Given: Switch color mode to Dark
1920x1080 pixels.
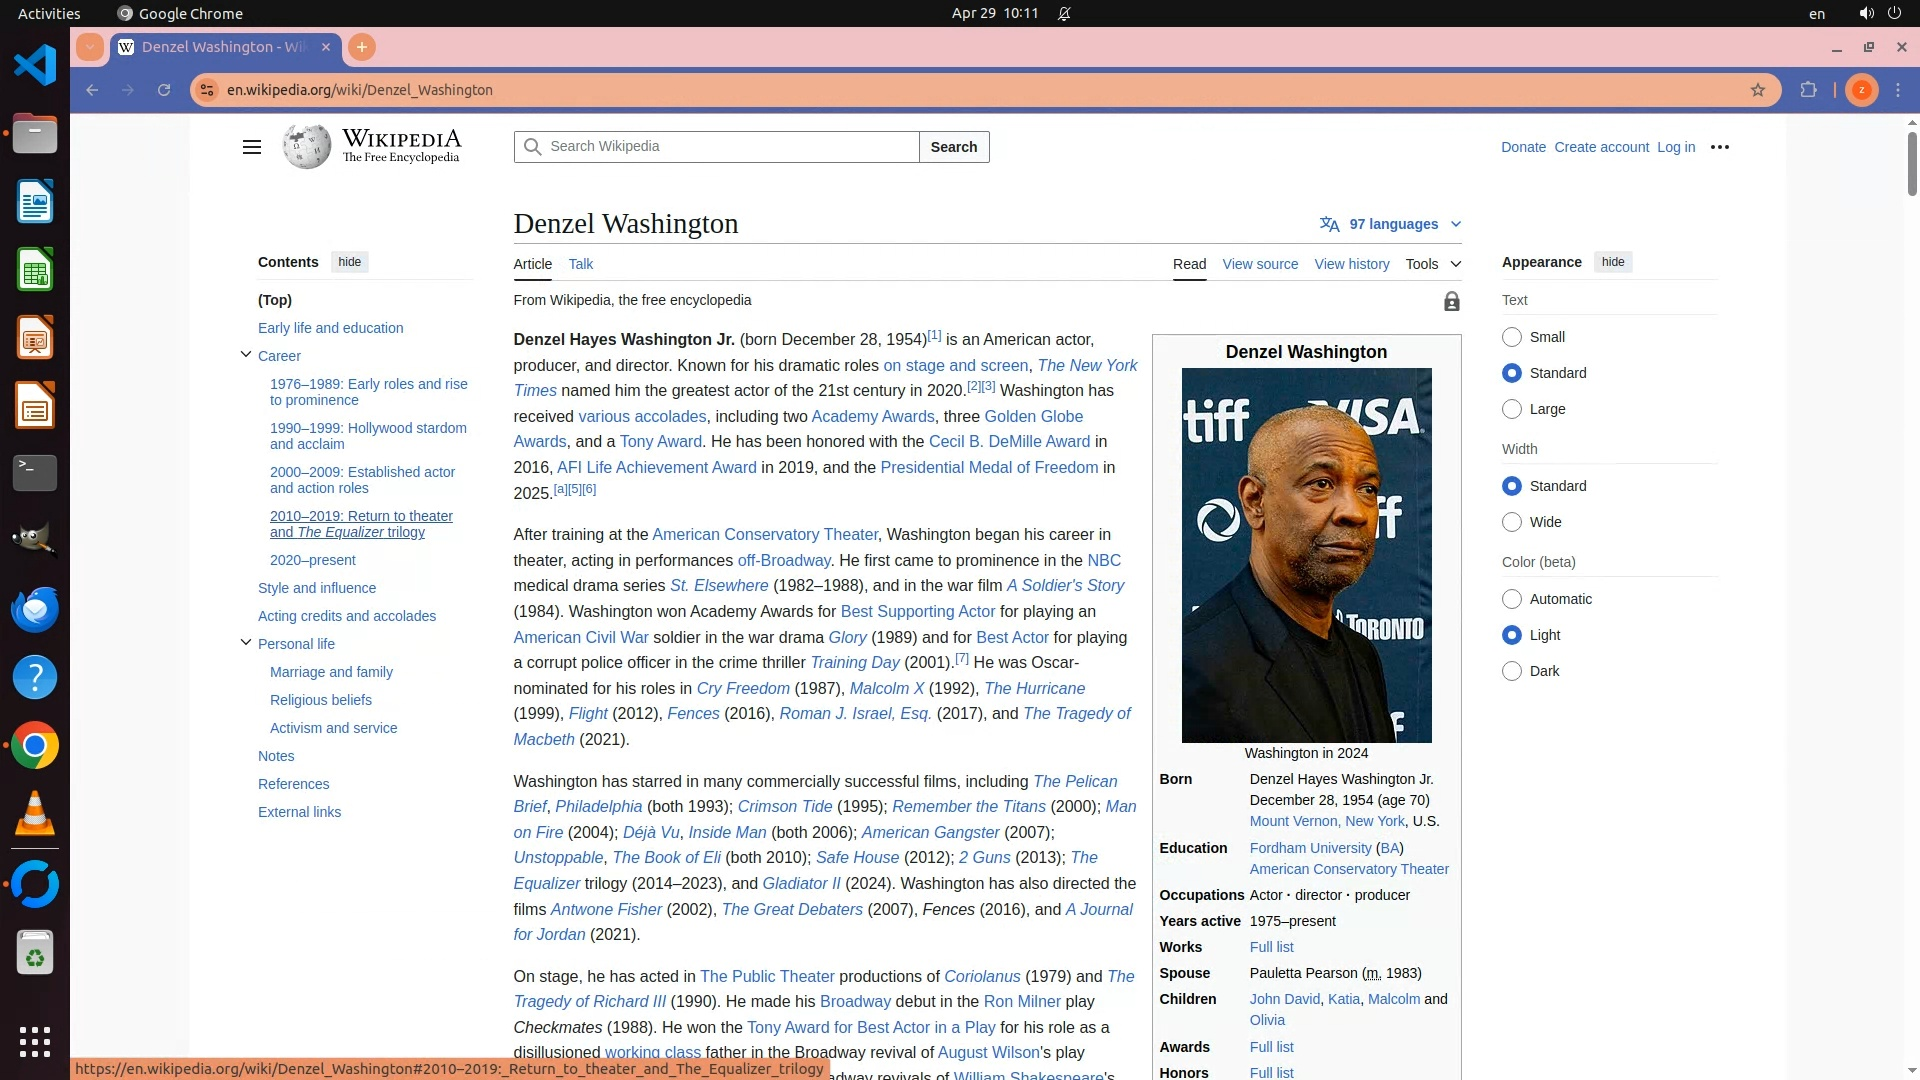Looking at the screenshot, I should point(1512,671).
